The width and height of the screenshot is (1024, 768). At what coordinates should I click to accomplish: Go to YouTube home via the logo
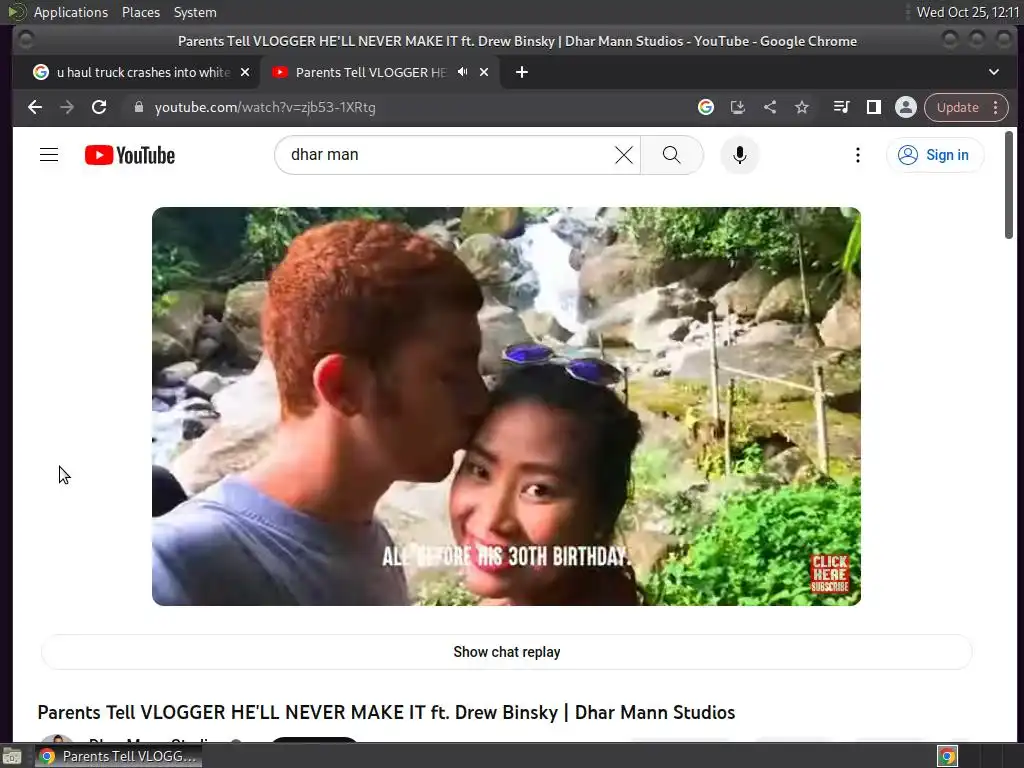tap(130, 155)
